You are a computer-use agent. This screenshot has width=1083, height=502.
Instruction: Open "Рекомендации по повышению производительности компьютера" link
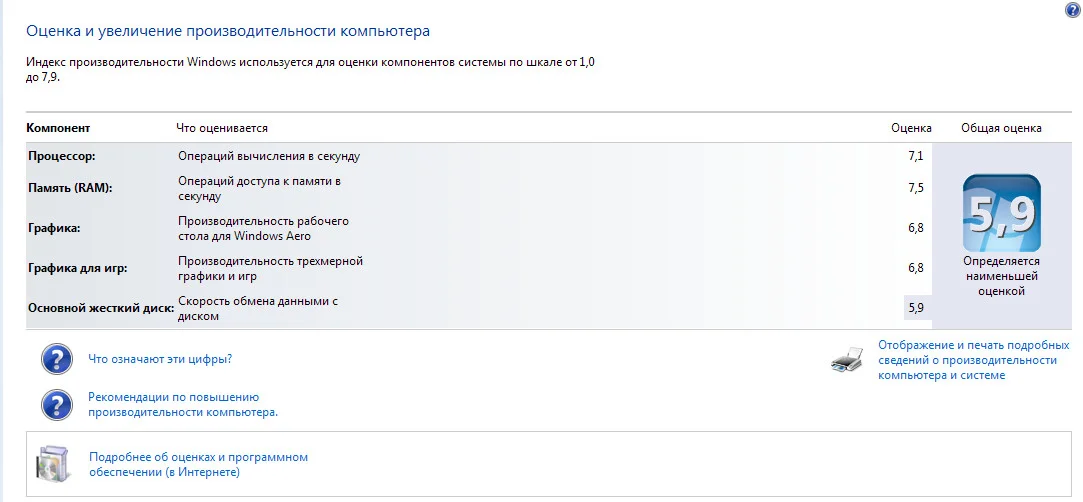(182, 404)
